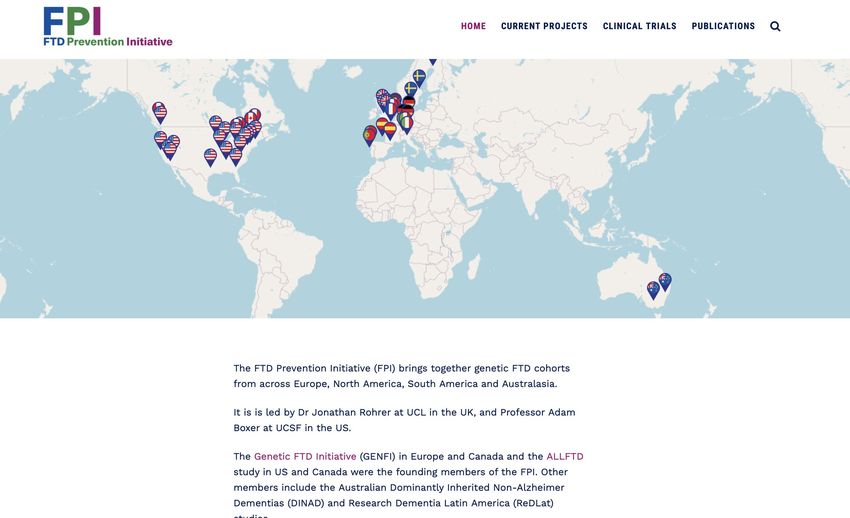Viewport: 850px width, 518px height.
Task: Follow the Genetic FTD Initiative link
Action: tap(305, 456)
